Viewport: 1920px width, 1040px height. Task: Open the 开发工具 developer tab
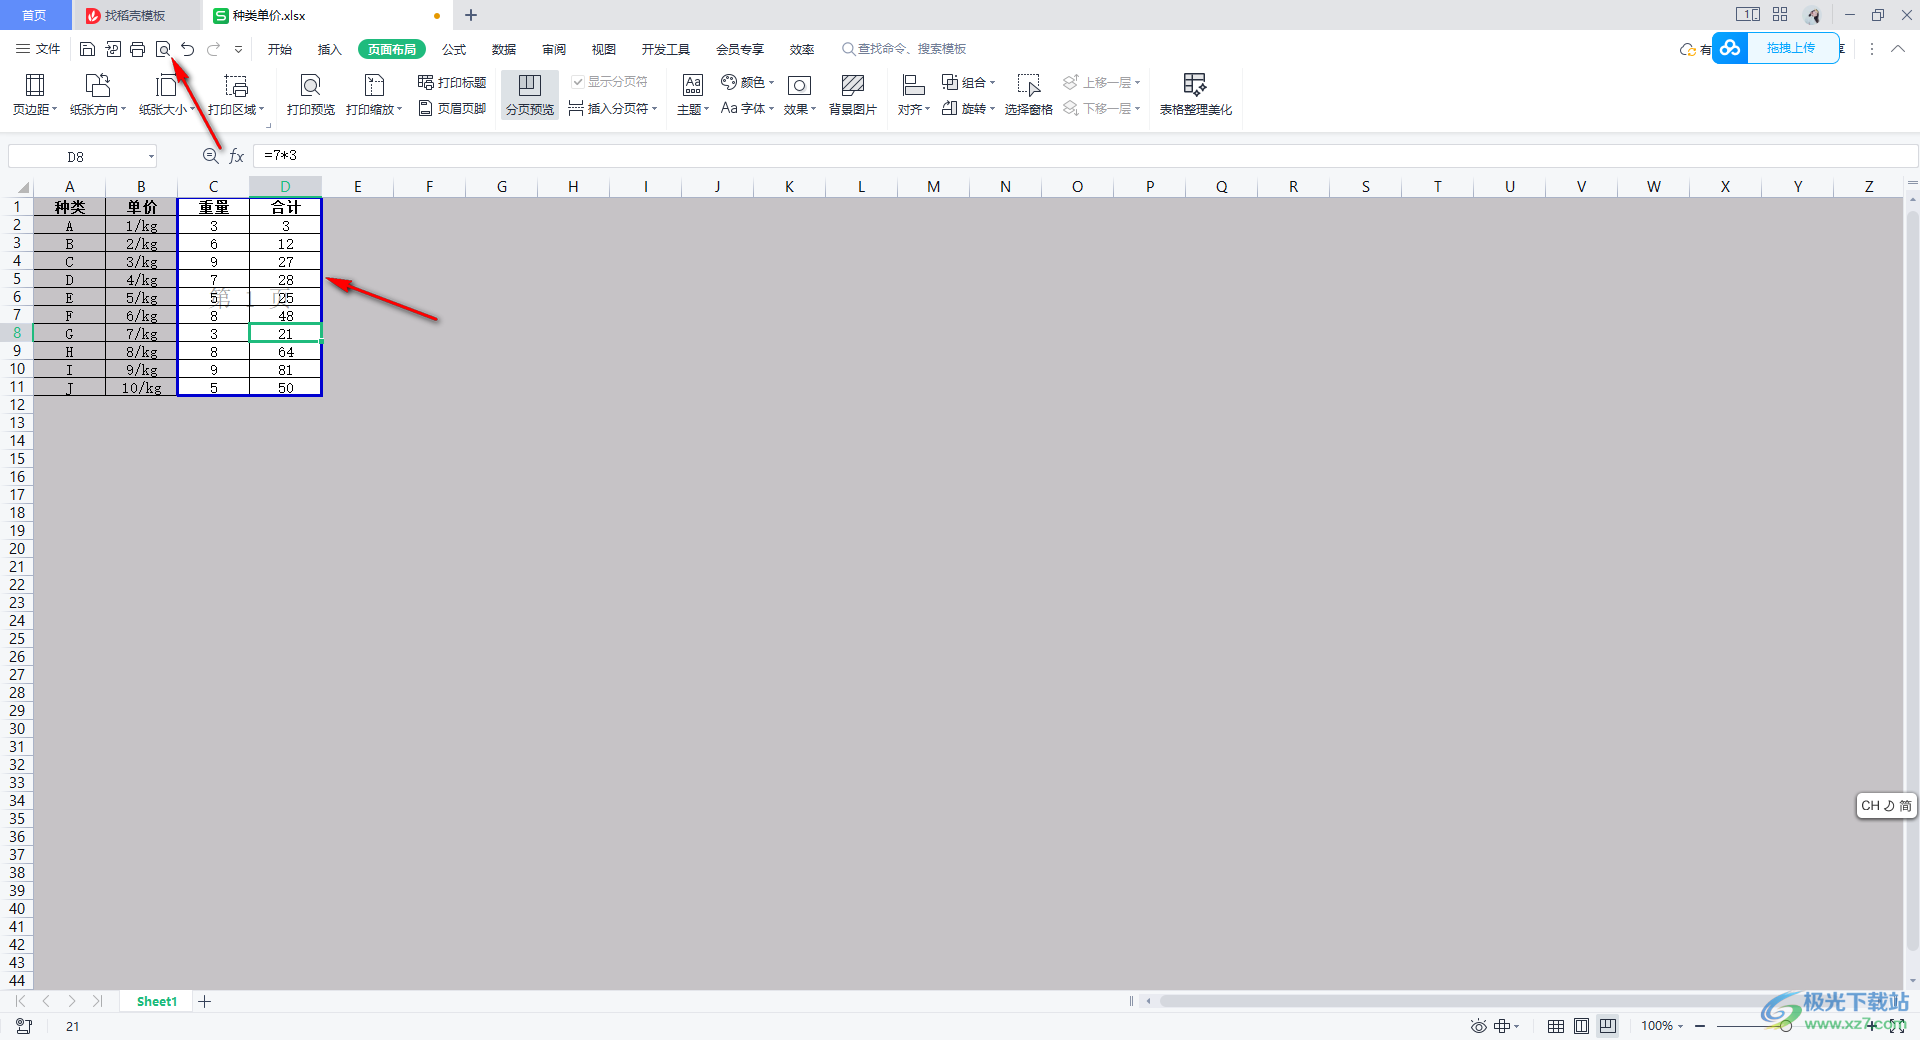click(x=666, y=49)
